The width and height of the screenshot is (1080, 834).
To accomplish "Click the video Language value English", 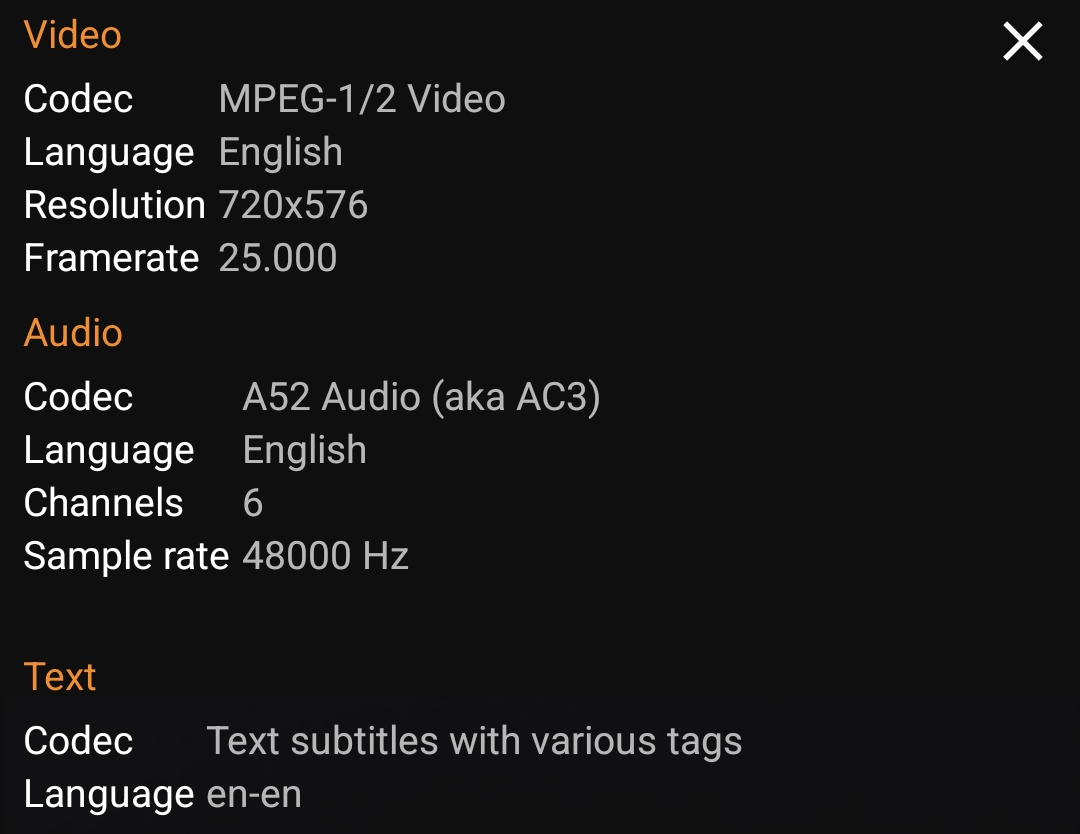I will point(280,152).
